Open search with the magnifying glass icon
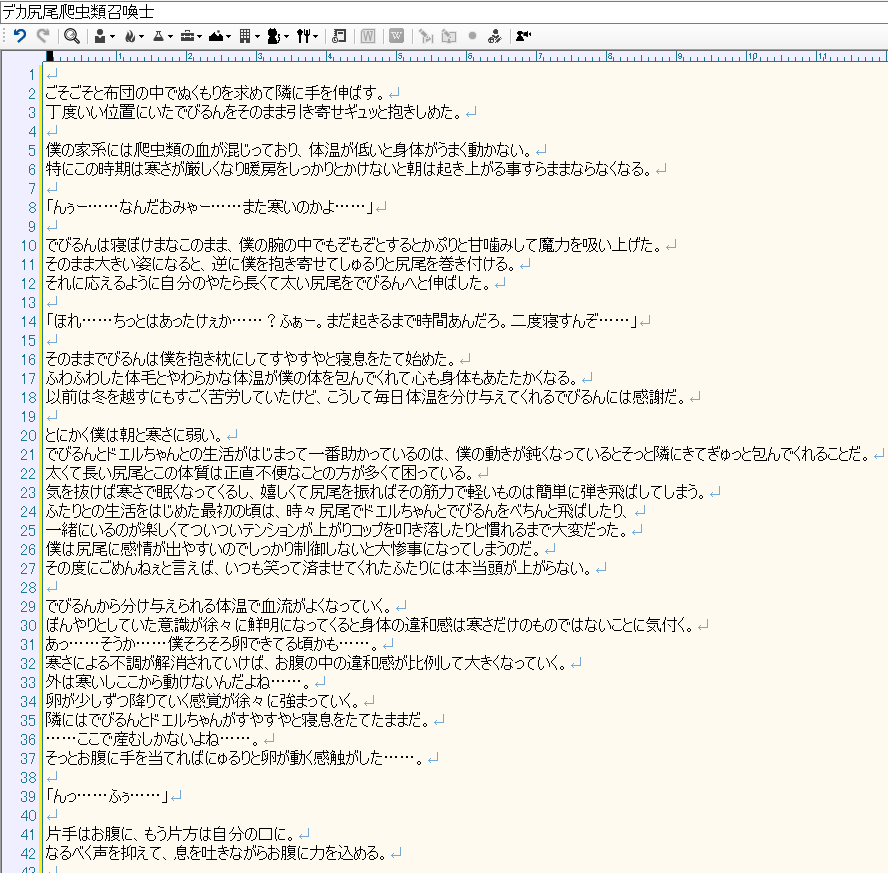Viewport: 888px width, 873px height. coord(71,36)
